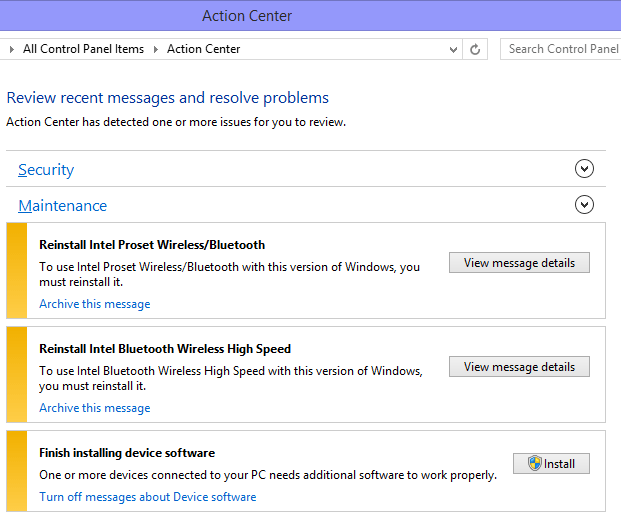621x518 pixels.
Task: Click the 'One or more devices connected' description
Action: point(268,475)
